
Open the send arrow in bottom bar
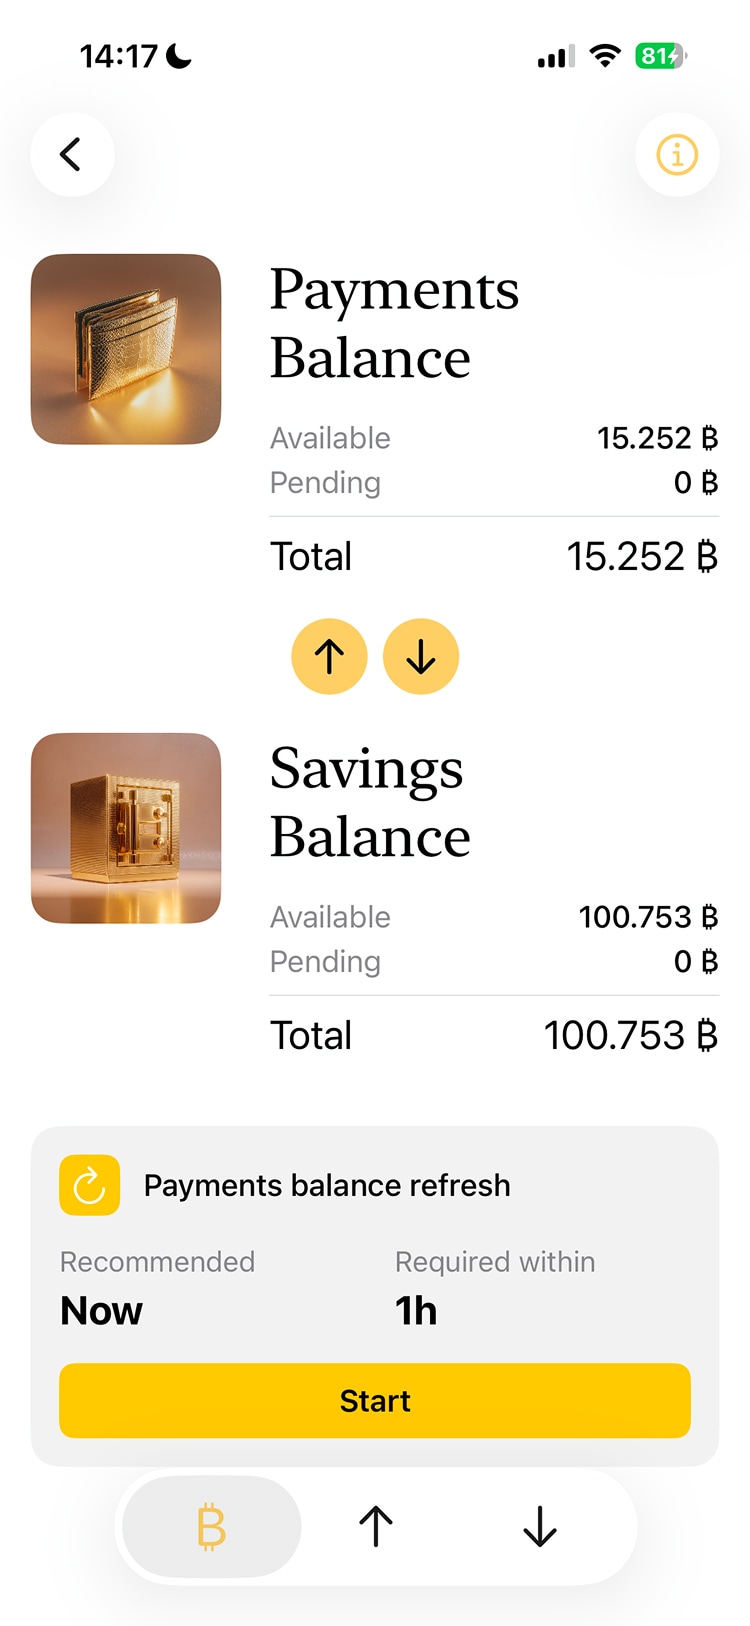coord(376,1527)
